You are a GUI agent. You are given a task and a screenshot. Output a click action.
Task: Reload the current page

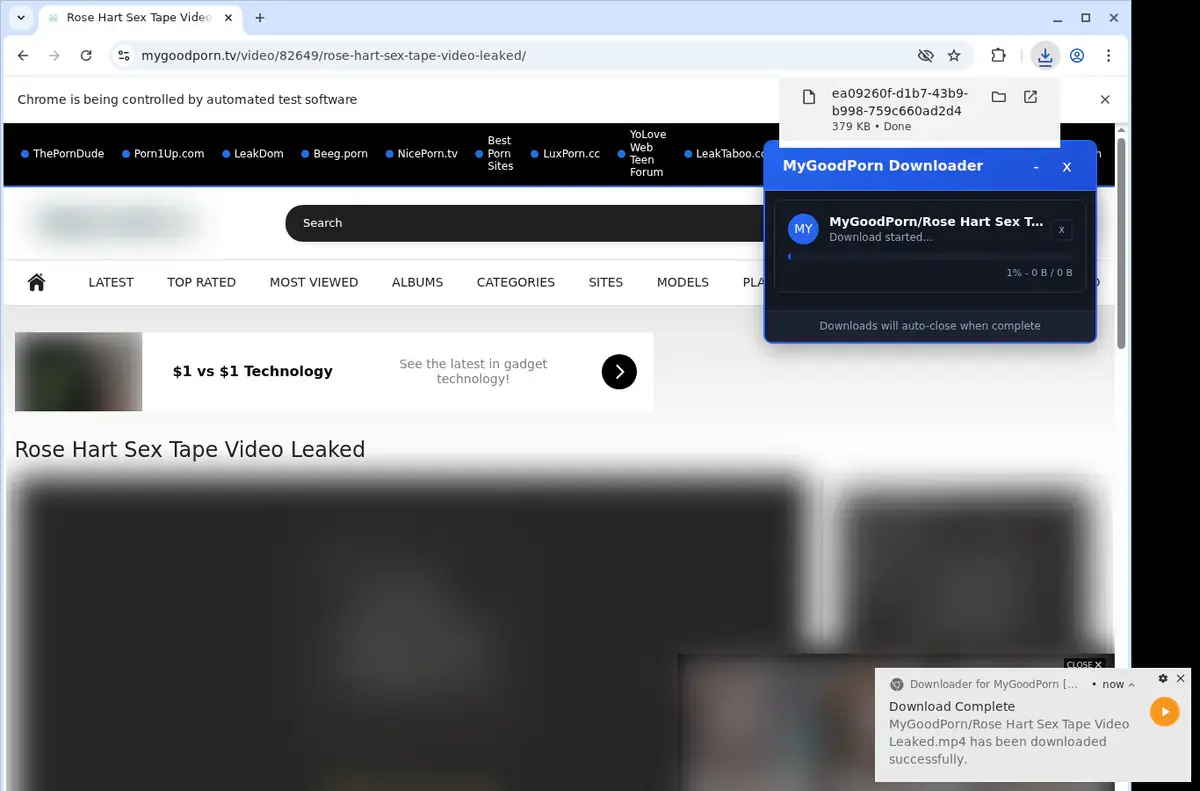click(x=86, y=56)
